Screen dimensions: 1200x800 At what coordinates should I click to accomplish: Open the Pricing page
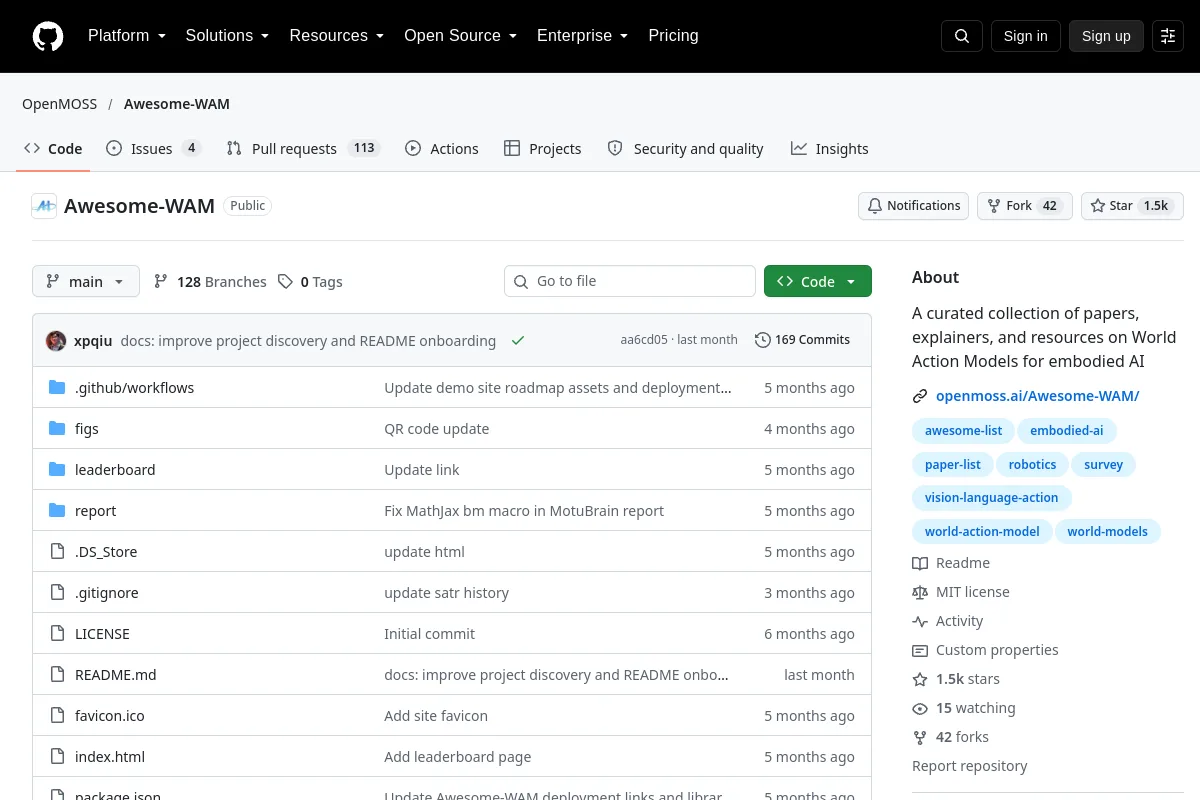673,36
